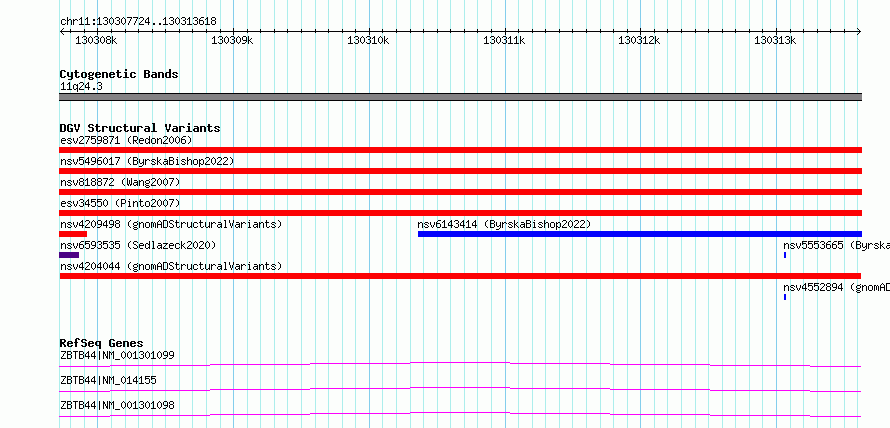Select the red bar for esv2759871
This screenshot has height=428, width=890.
point(460,150)
